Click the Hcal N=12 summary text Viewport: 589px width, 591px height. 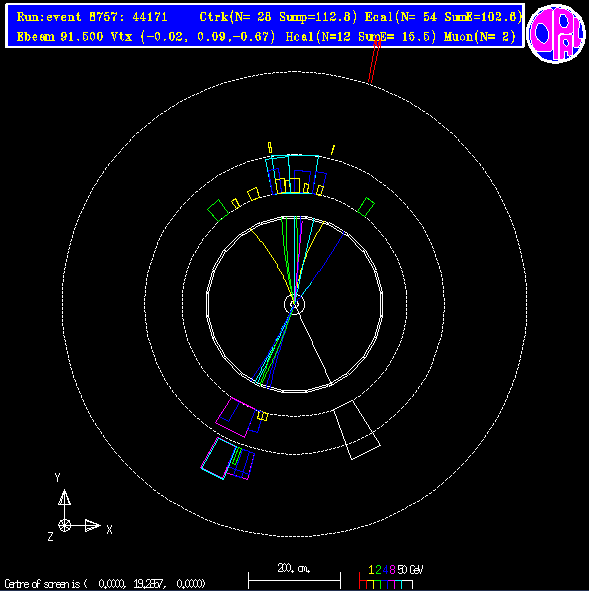(361, 37)
